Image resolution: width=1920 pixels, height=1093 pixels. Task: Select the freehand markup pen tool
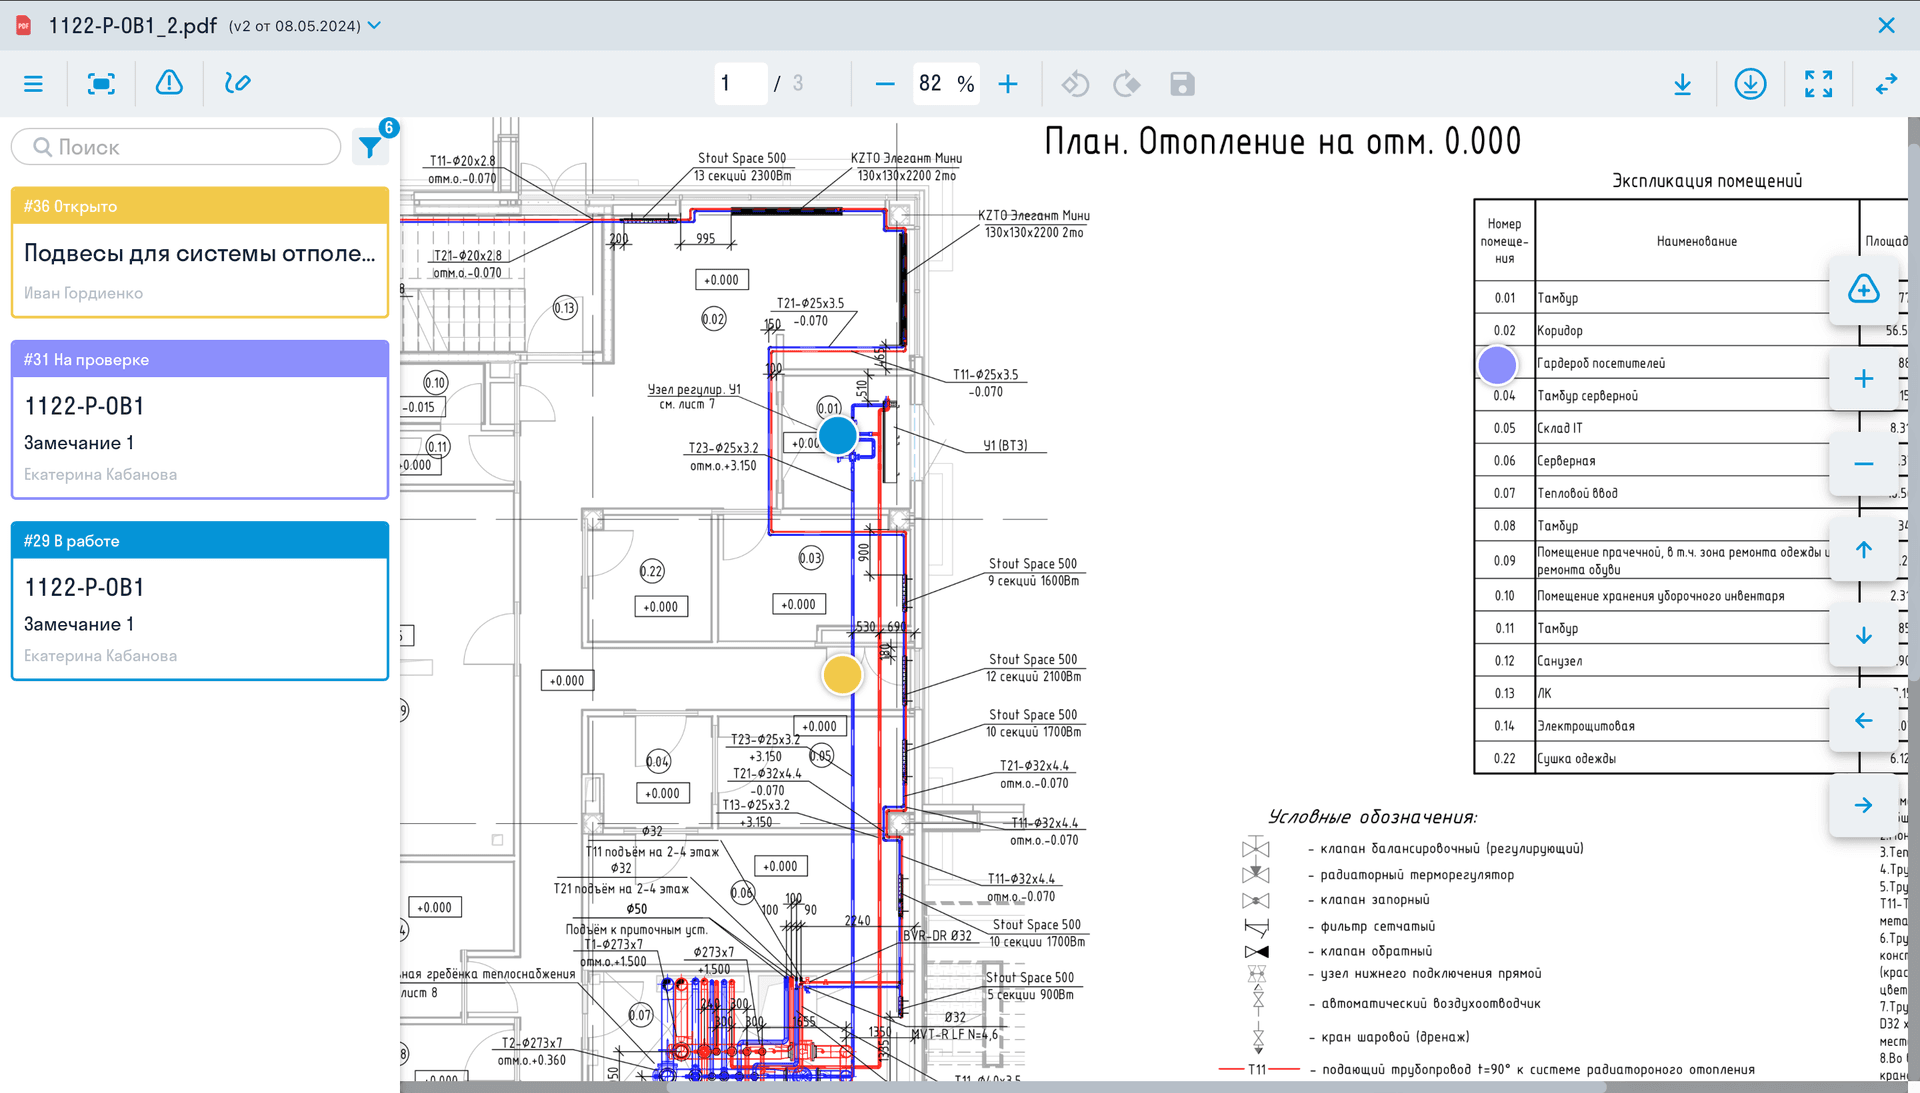click(x=237, y=83)
